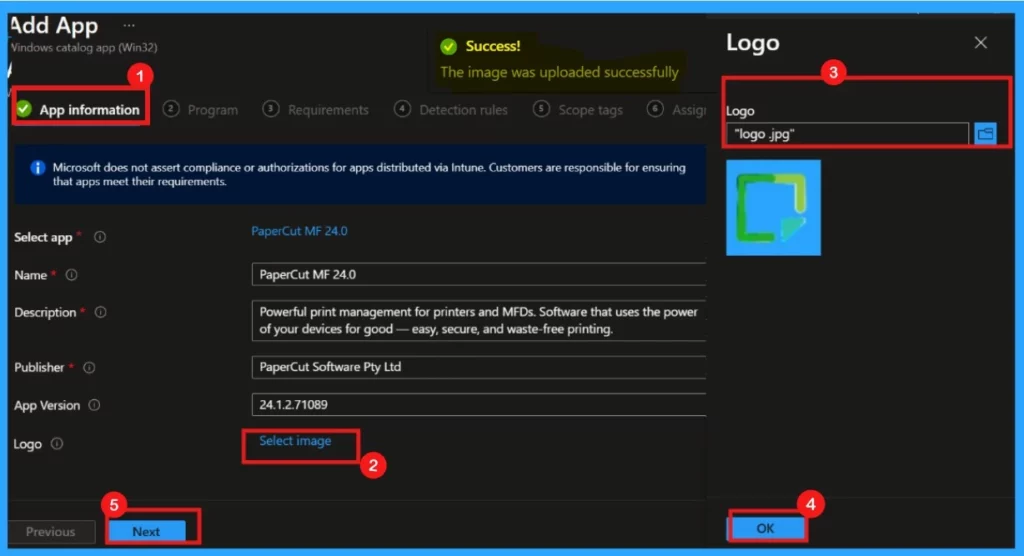Click the info icon next to Name
Viewport: 1024px width, 556px height.
72,275
